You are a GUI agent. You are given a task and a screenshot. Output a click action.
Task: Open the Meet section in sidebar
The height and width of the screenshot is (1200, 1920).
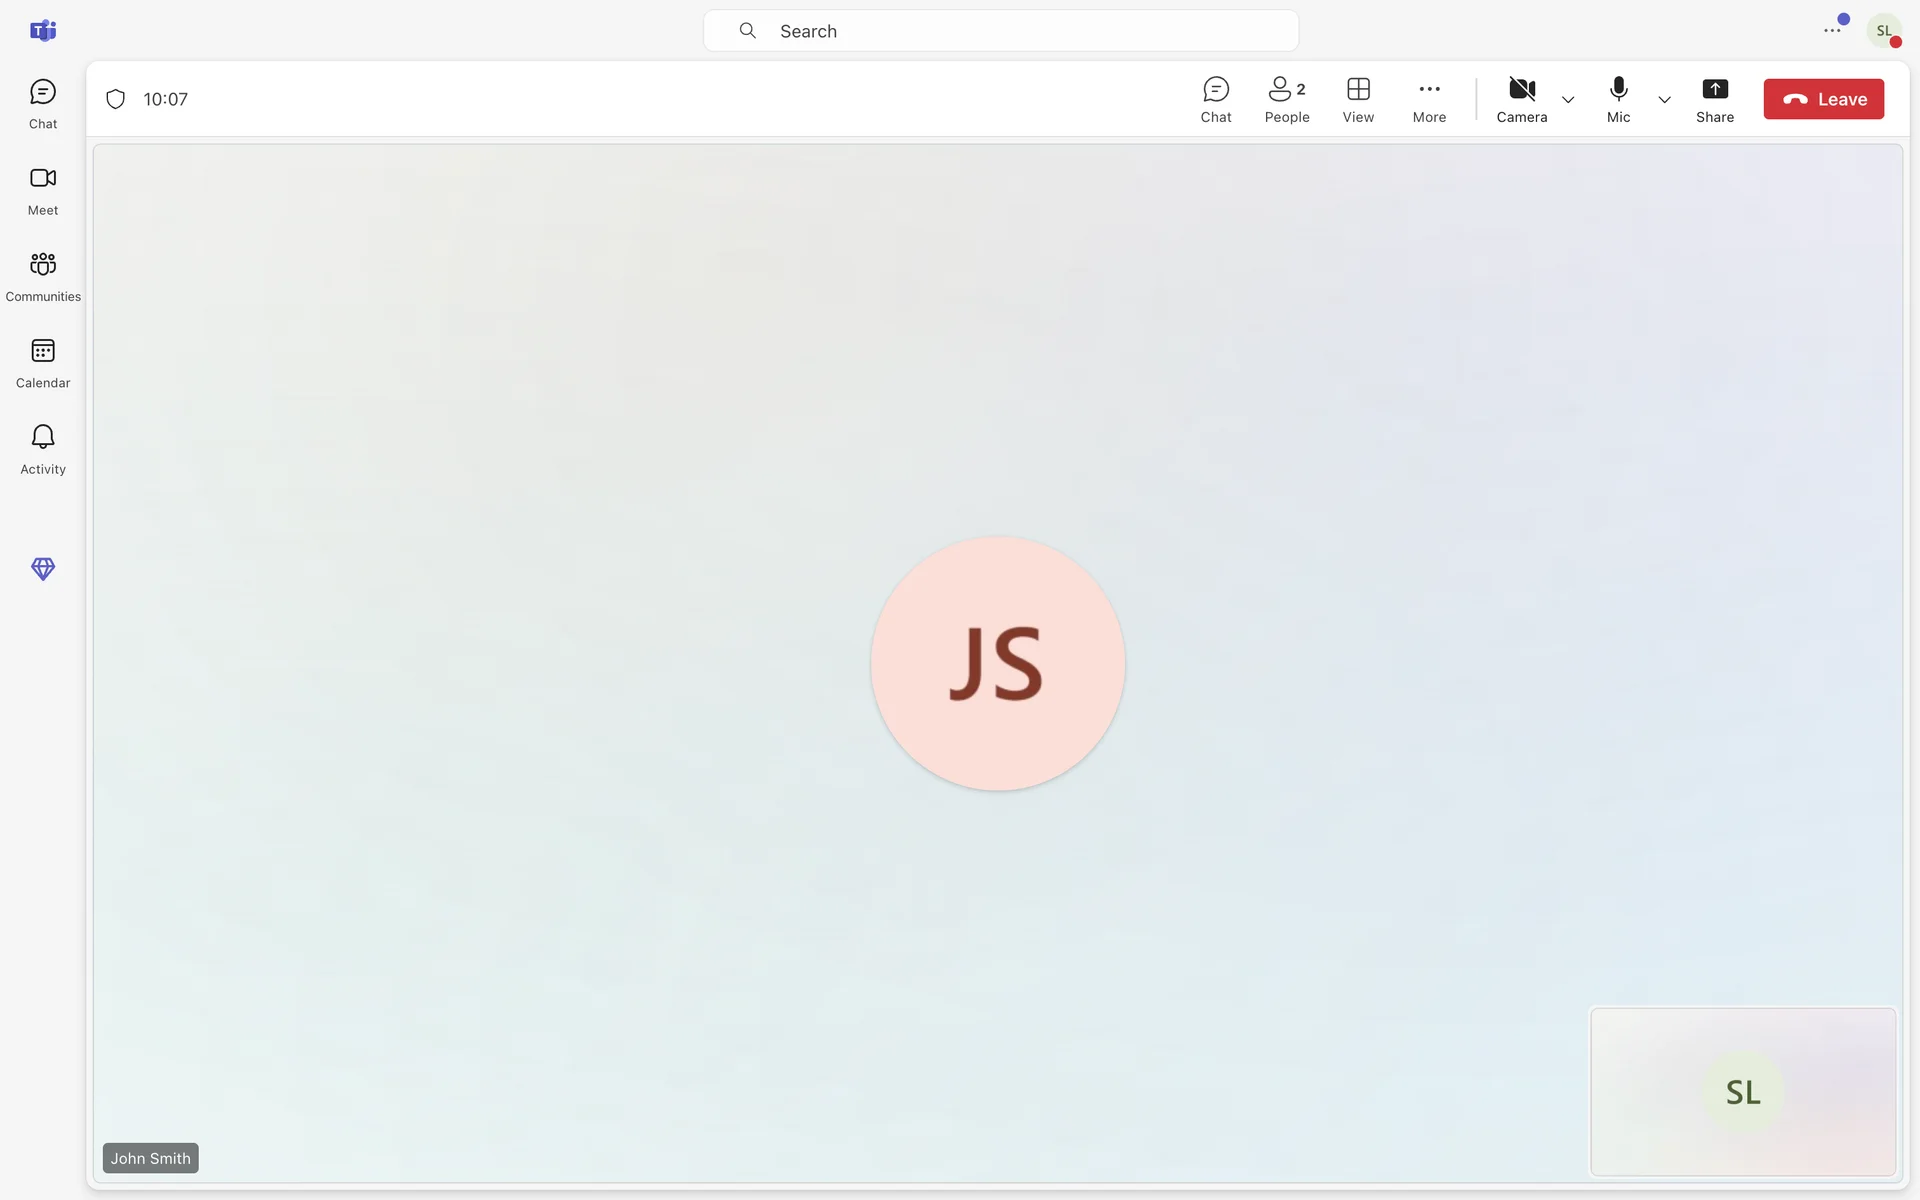pyautogui.click(x=43, y=190)
